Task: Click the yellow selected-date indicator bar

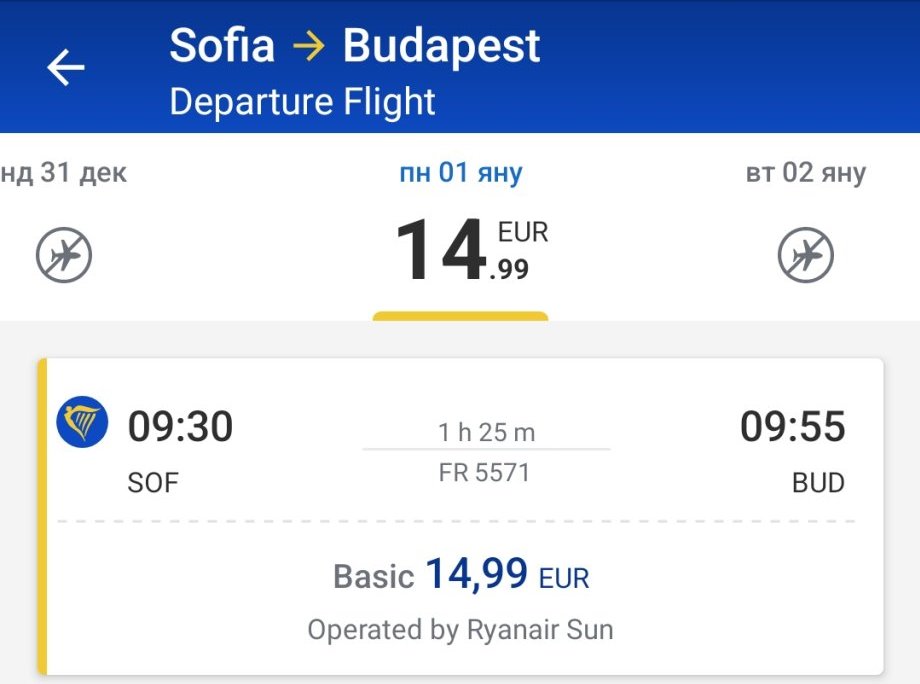Action: [460, 316]
